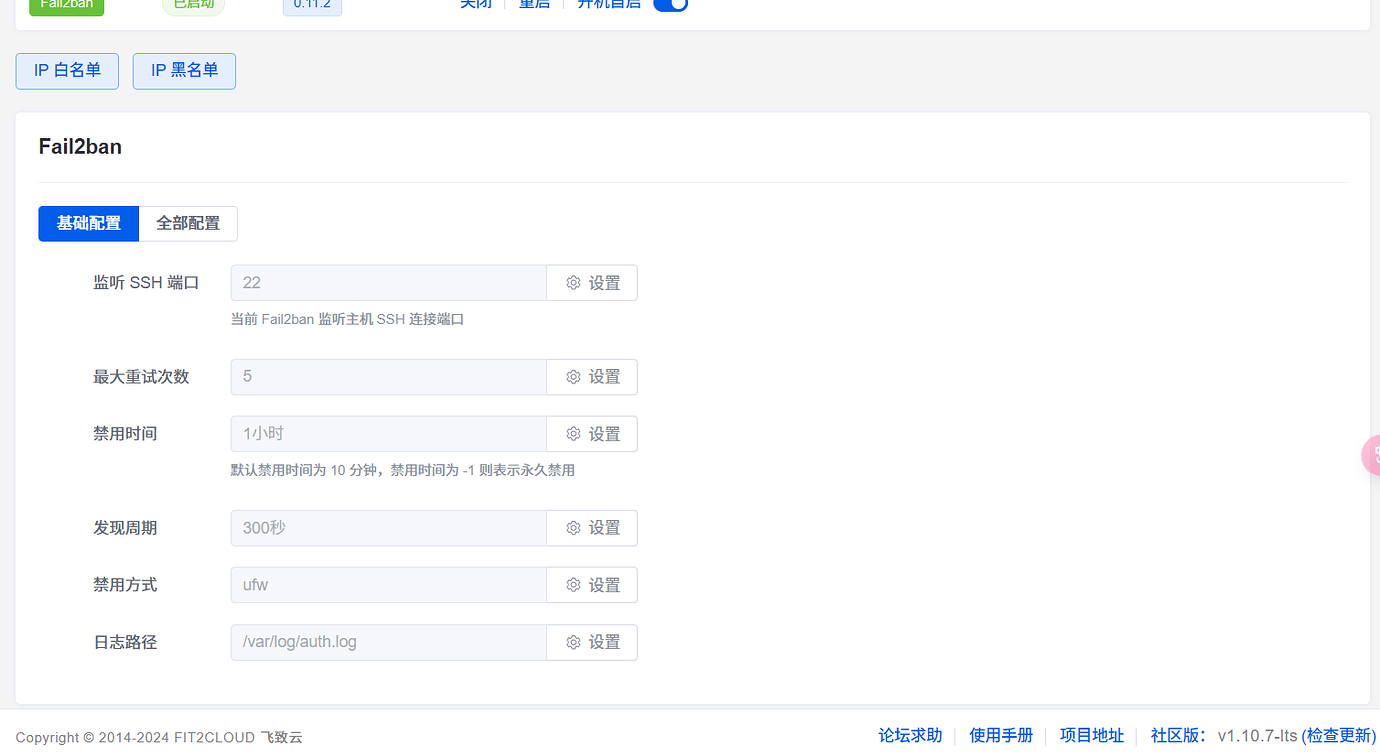
Task: Click the SSH port input field showing 22
Action: point(388,282)
